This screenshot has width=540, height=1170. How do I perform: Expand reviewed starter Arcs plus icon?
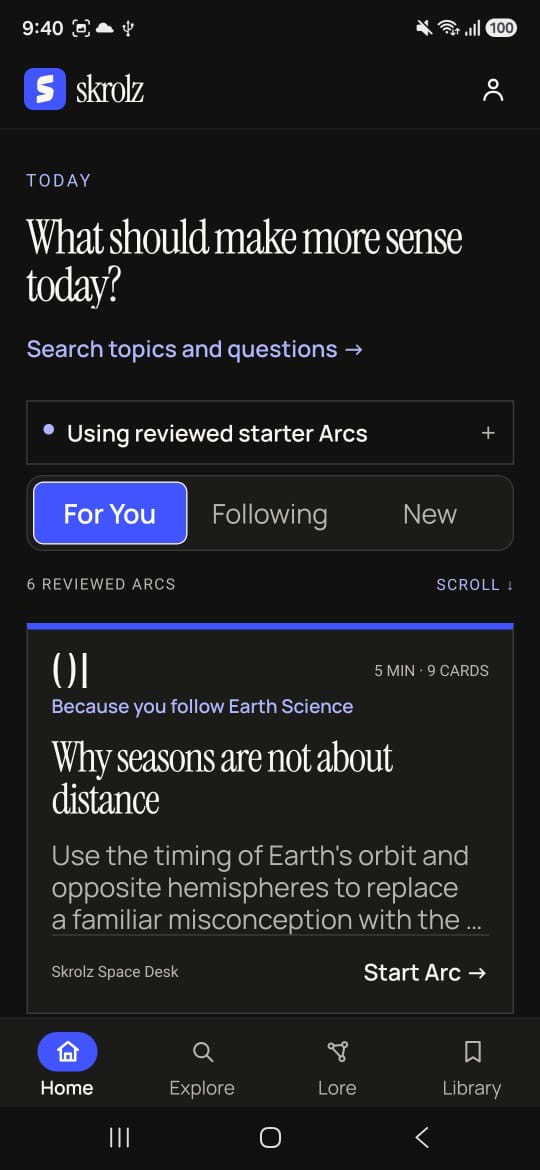(488, 433)
